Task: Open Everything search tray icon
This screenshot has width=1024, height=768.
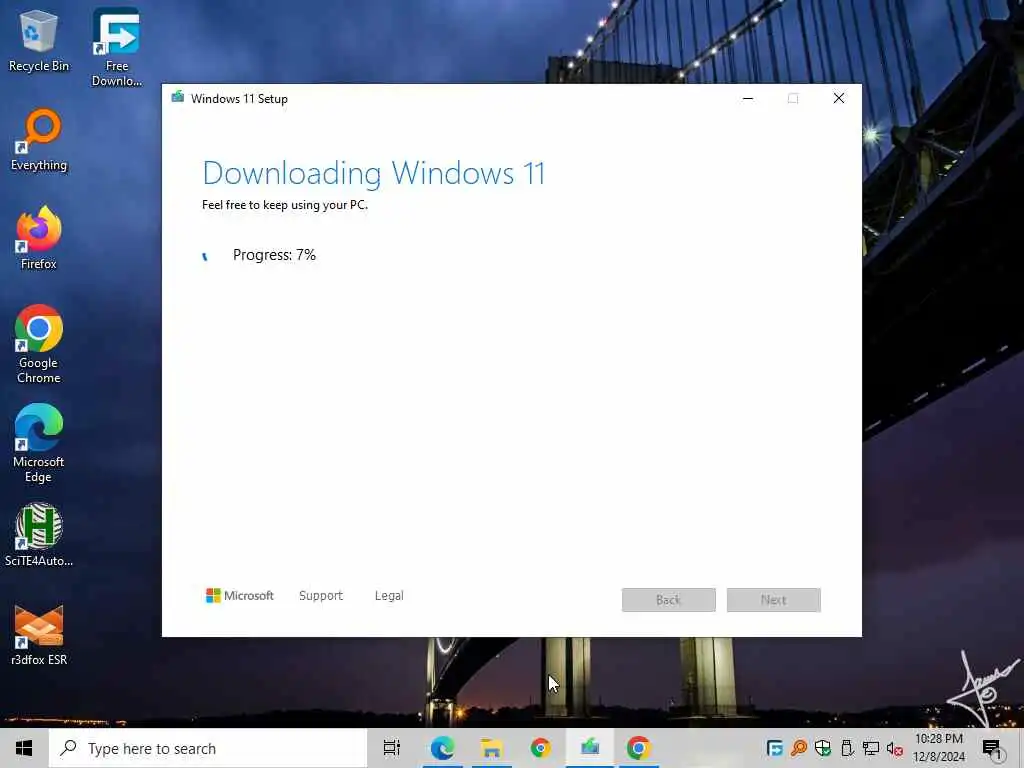Action: [x=799, y=748]
